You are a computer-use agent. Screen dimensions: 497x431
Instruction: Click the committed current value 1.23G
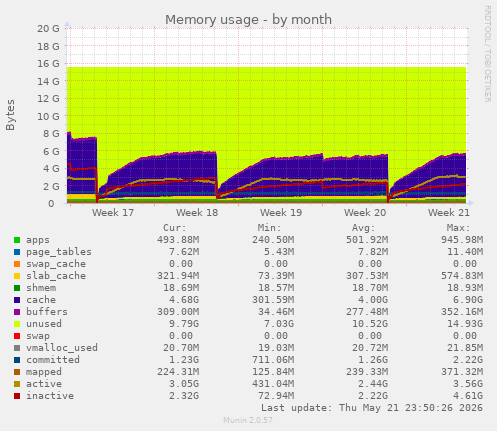click(x=184, y=360)
